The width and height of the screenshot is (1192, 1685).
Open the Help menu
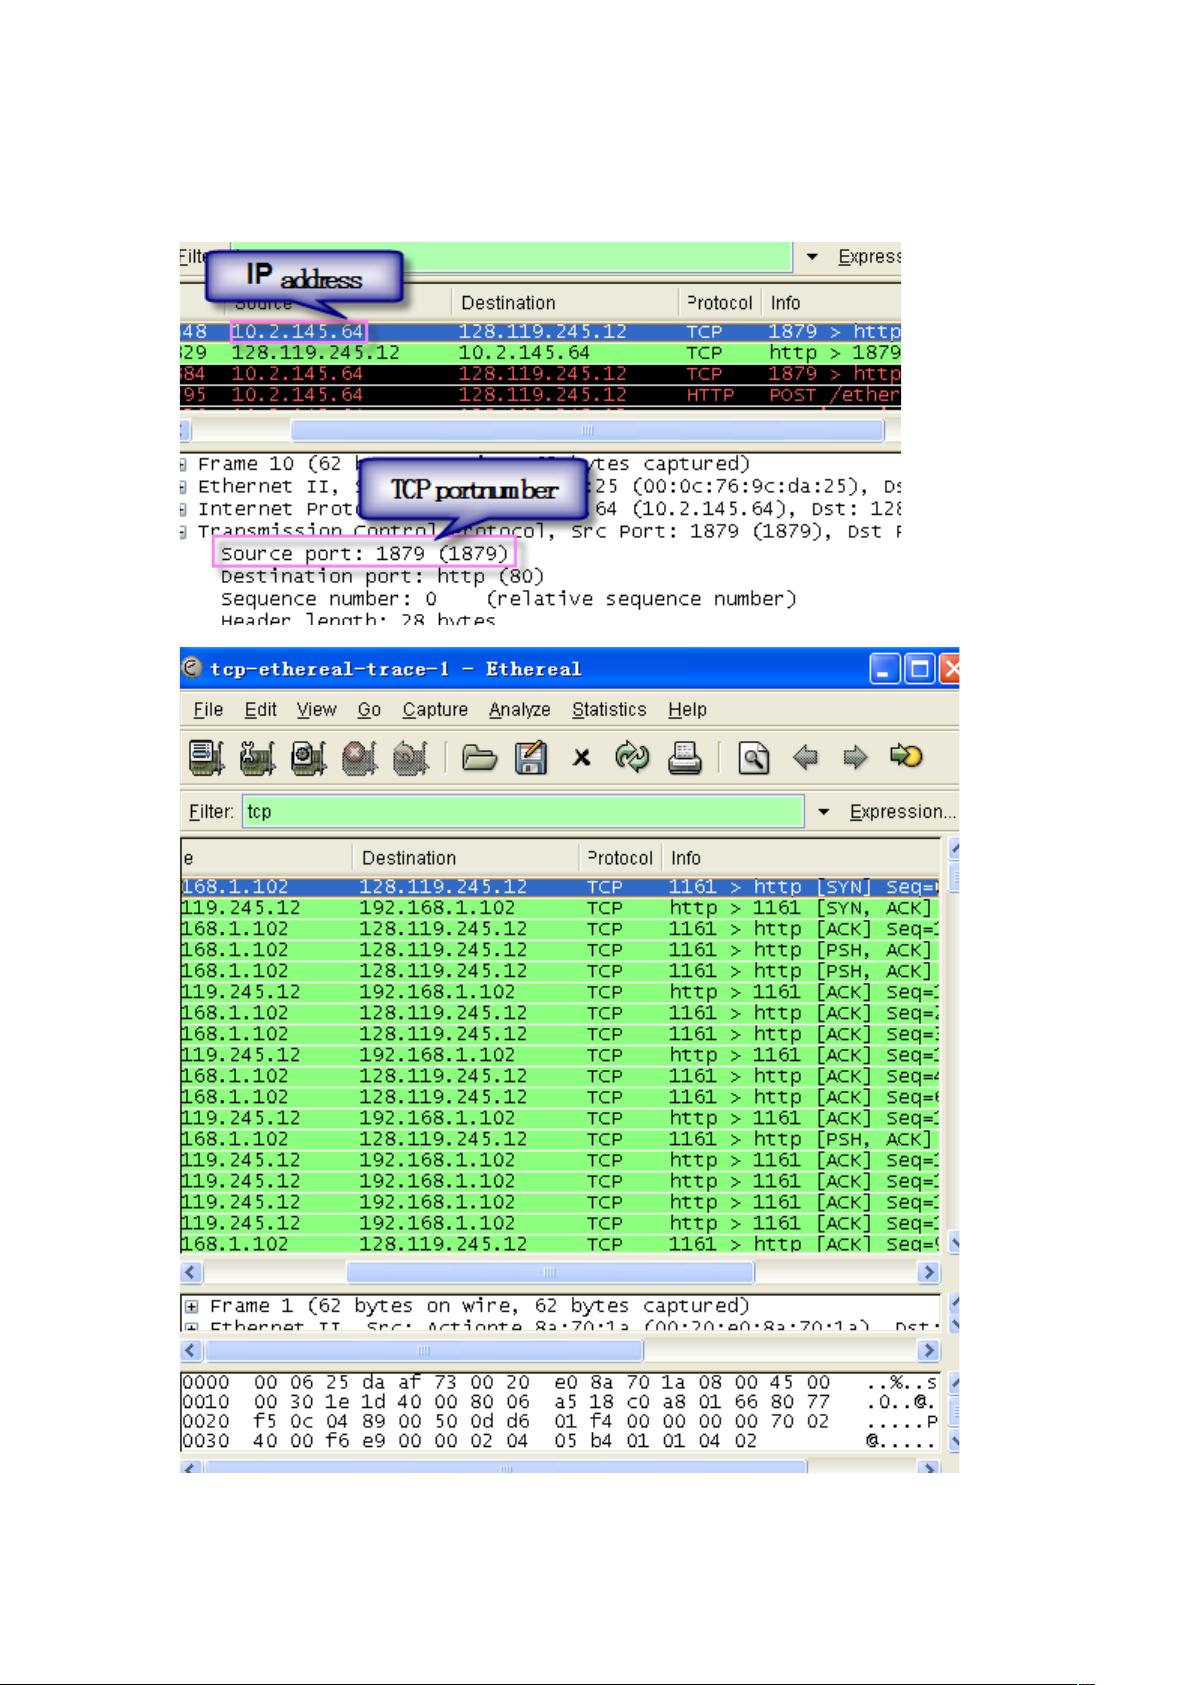coord(687,709)
